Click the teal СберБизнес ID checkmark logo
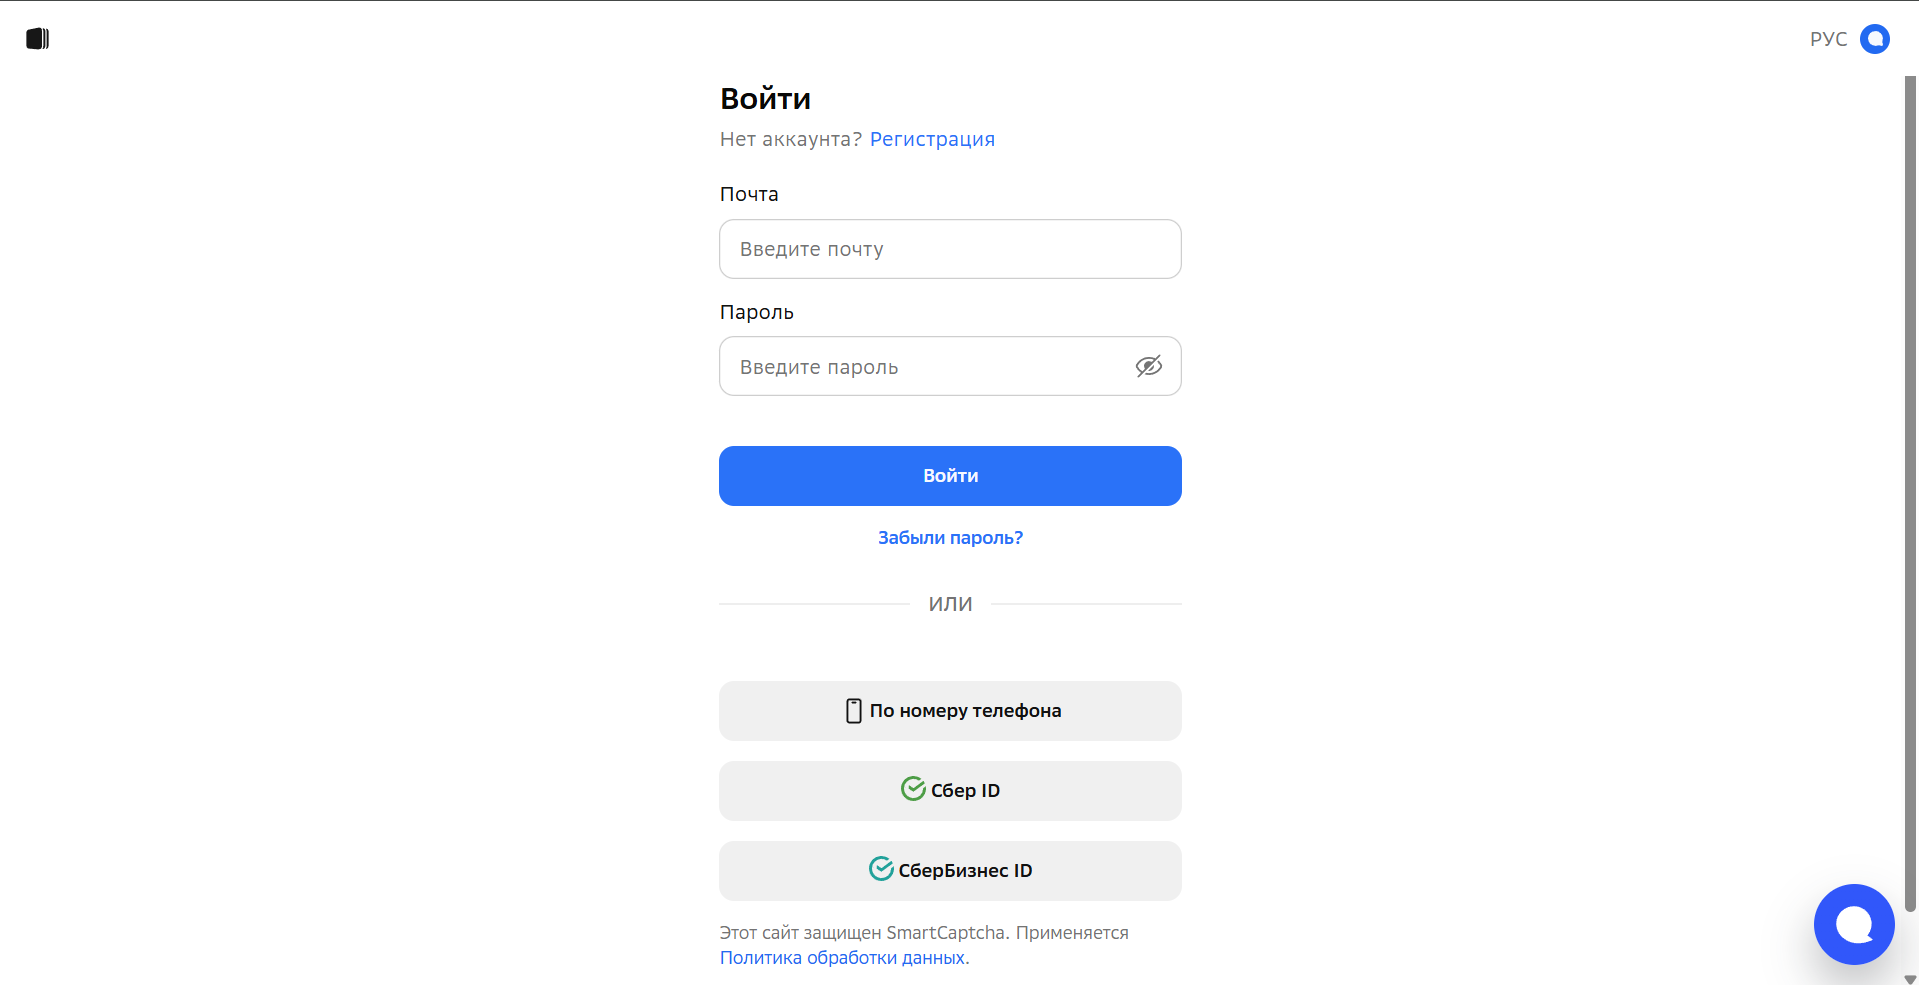The height and width of the screenshot is (985, 1919). click(881, 869)
